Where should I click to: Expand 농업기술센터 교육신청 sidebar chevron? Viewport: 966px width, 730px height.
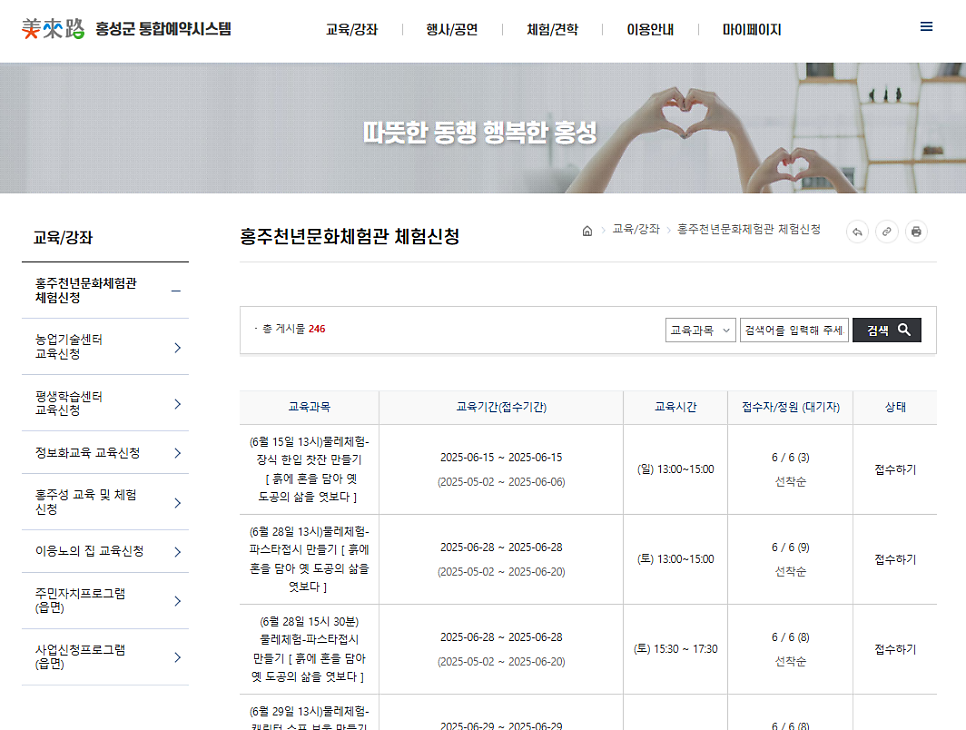pyautogui.click(x=177, y=347)
